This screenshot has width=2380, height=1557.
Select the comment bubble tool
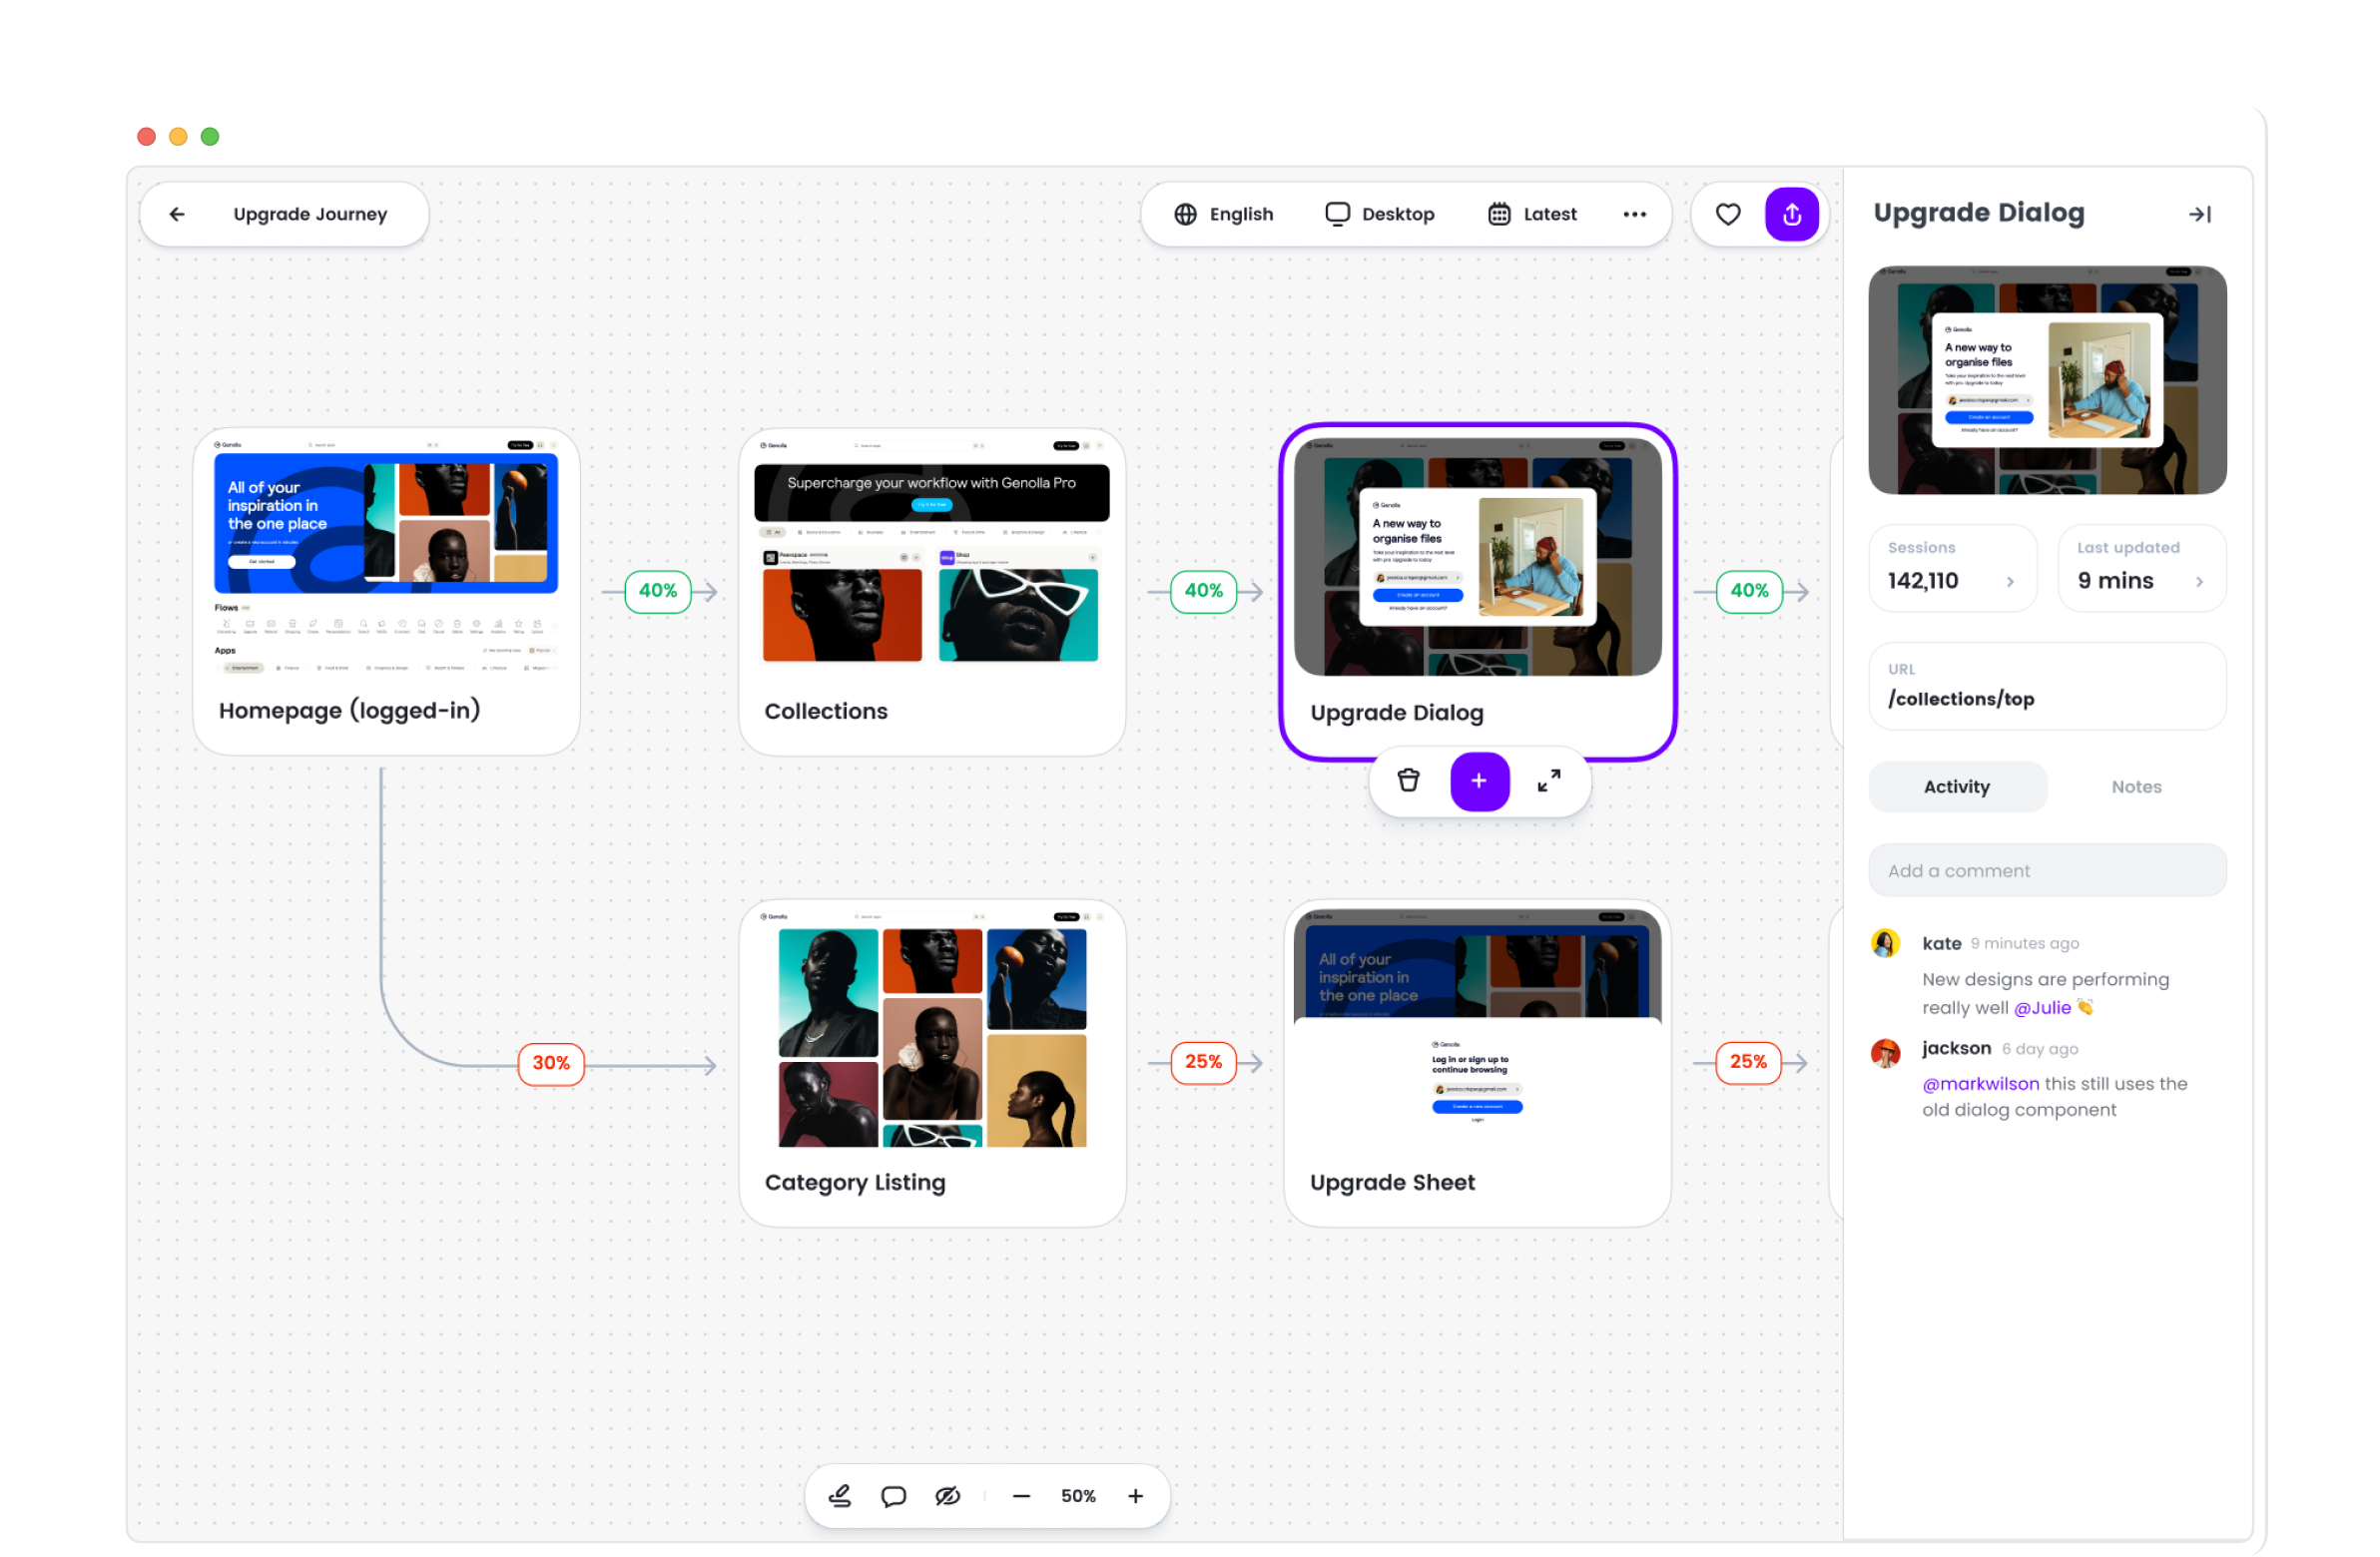point(893,1496)
